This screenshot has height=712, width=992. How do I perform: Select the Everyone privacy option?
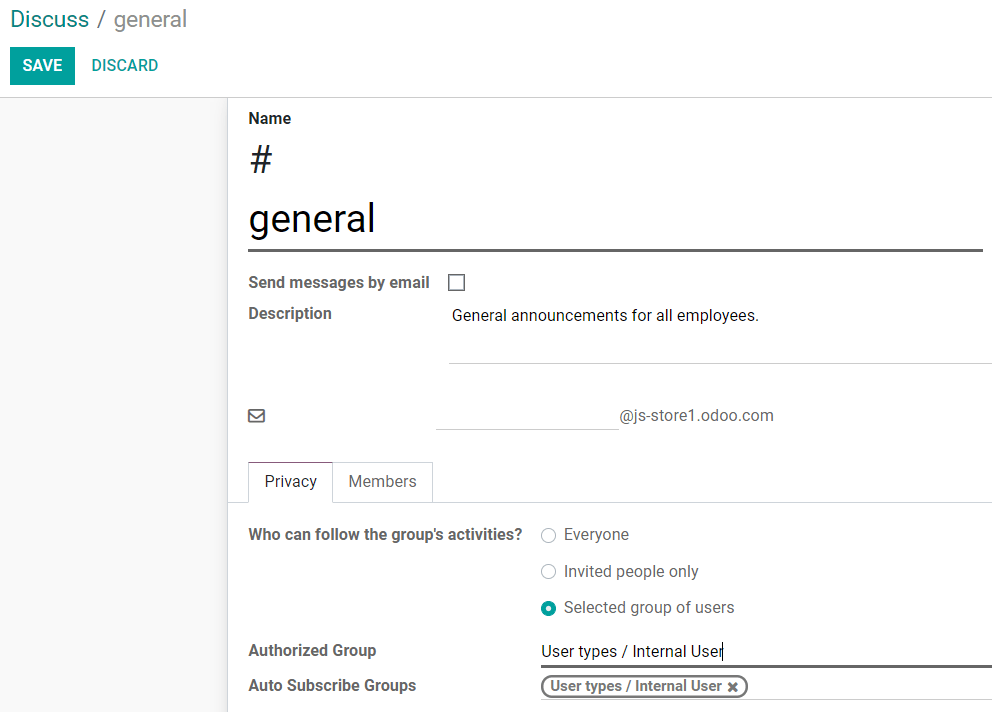[x=548, y=535]
